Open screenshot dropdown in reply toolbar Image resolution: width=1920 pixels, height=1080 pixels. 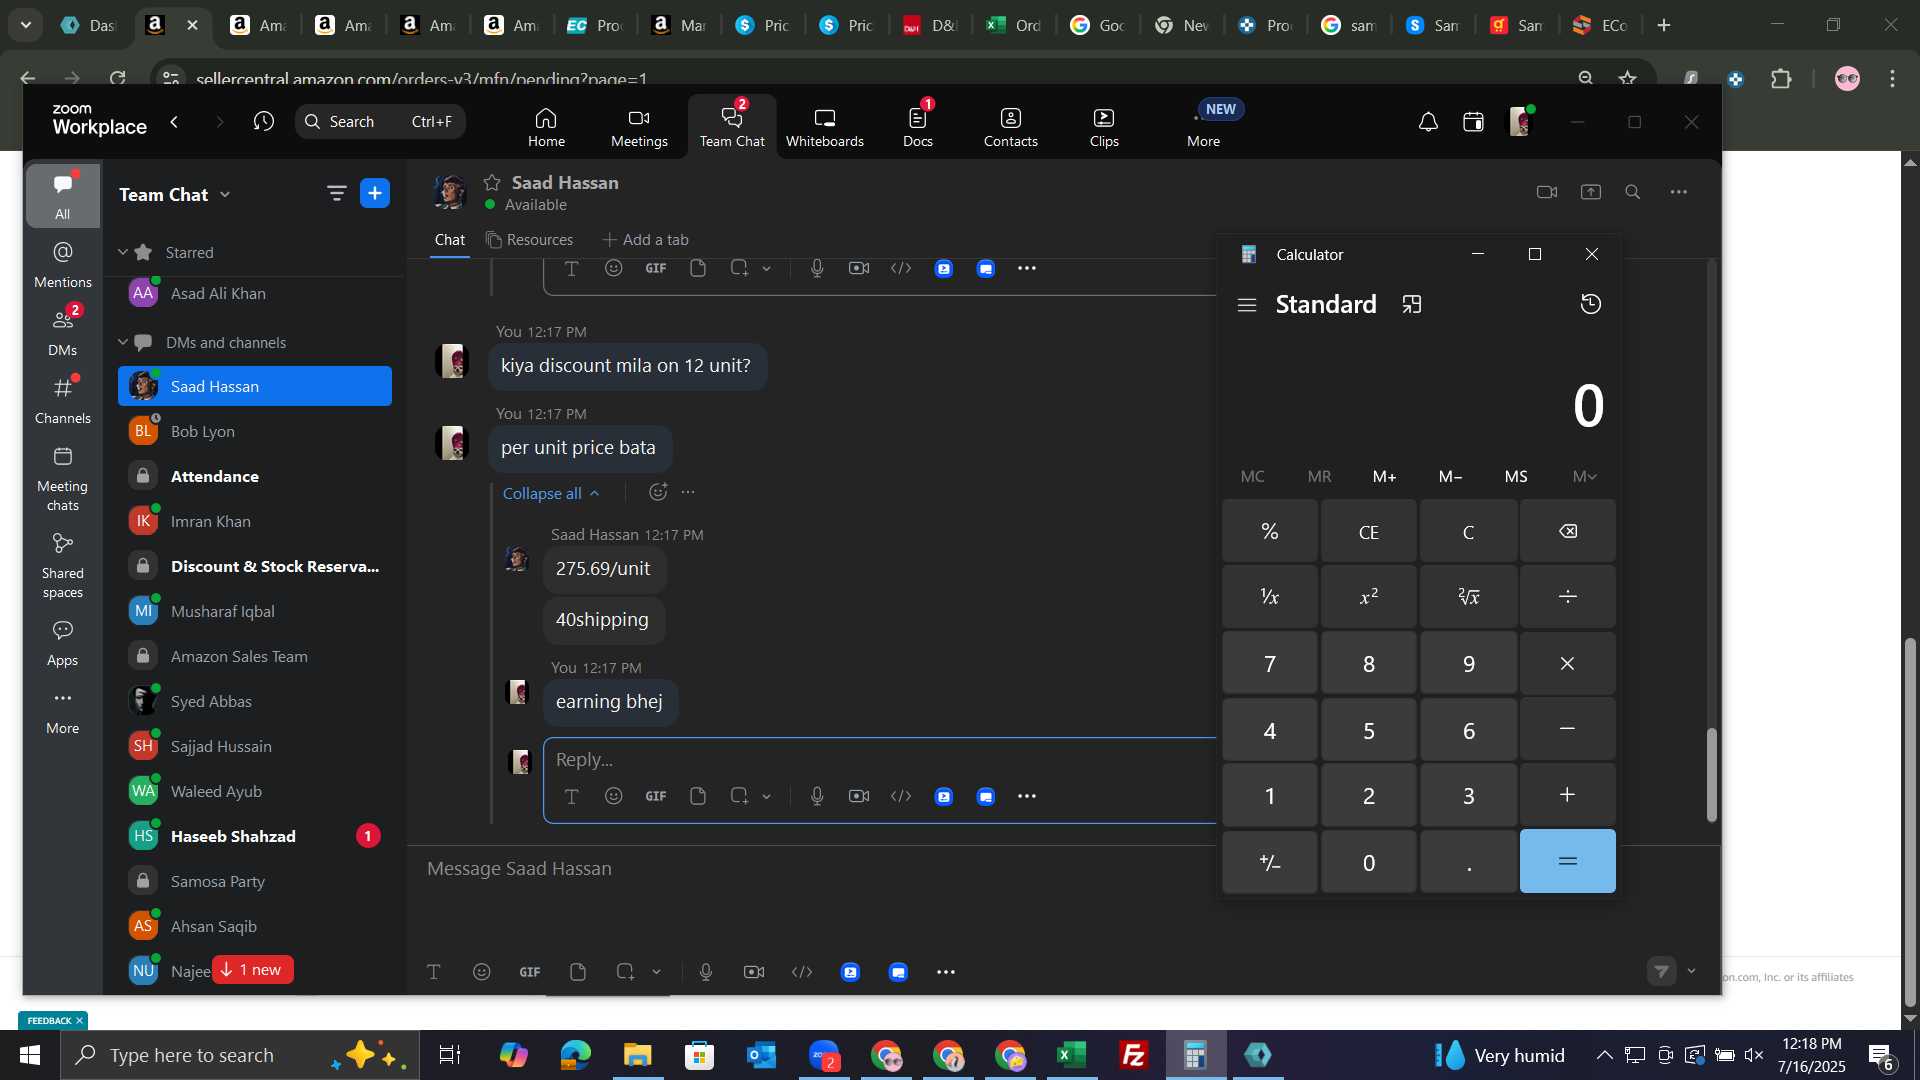(x=767, y=797)
